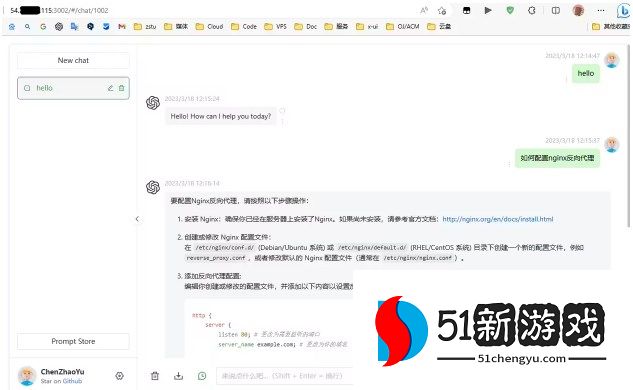This screenshot has height=390, width=633.
Task: Open the 其他收藏夹 folder
Action: (610, 27)
